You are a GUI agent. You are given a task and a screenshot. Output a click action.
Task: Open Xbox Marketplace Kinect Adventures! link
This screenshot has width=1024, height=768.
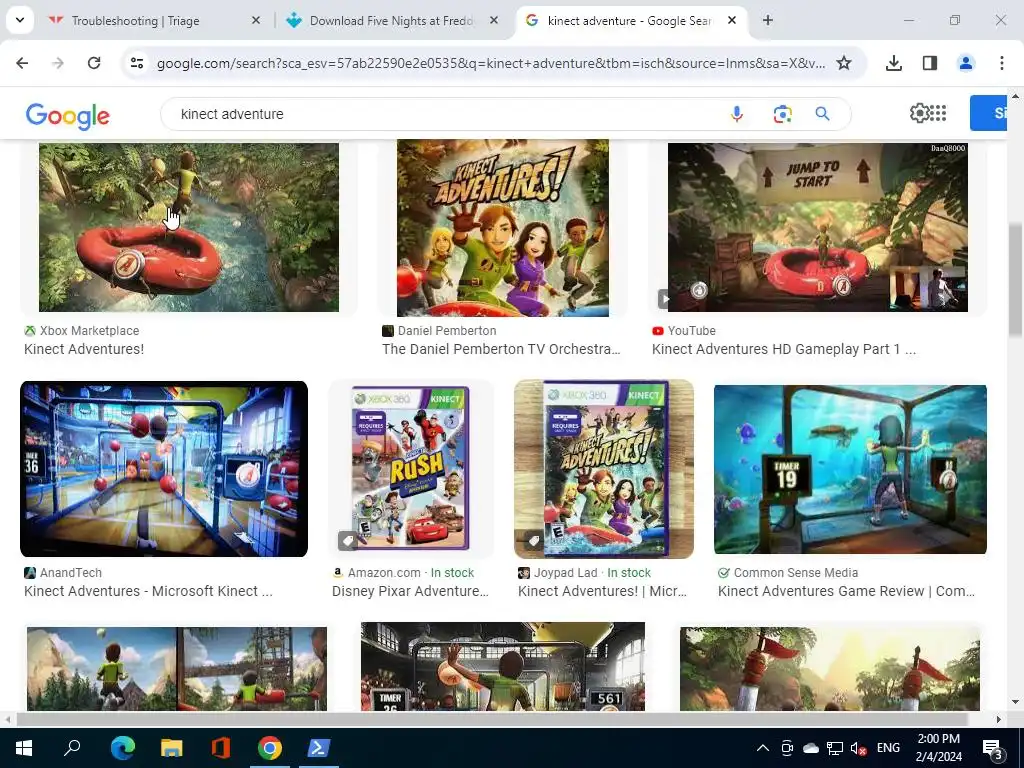point(84,349)
